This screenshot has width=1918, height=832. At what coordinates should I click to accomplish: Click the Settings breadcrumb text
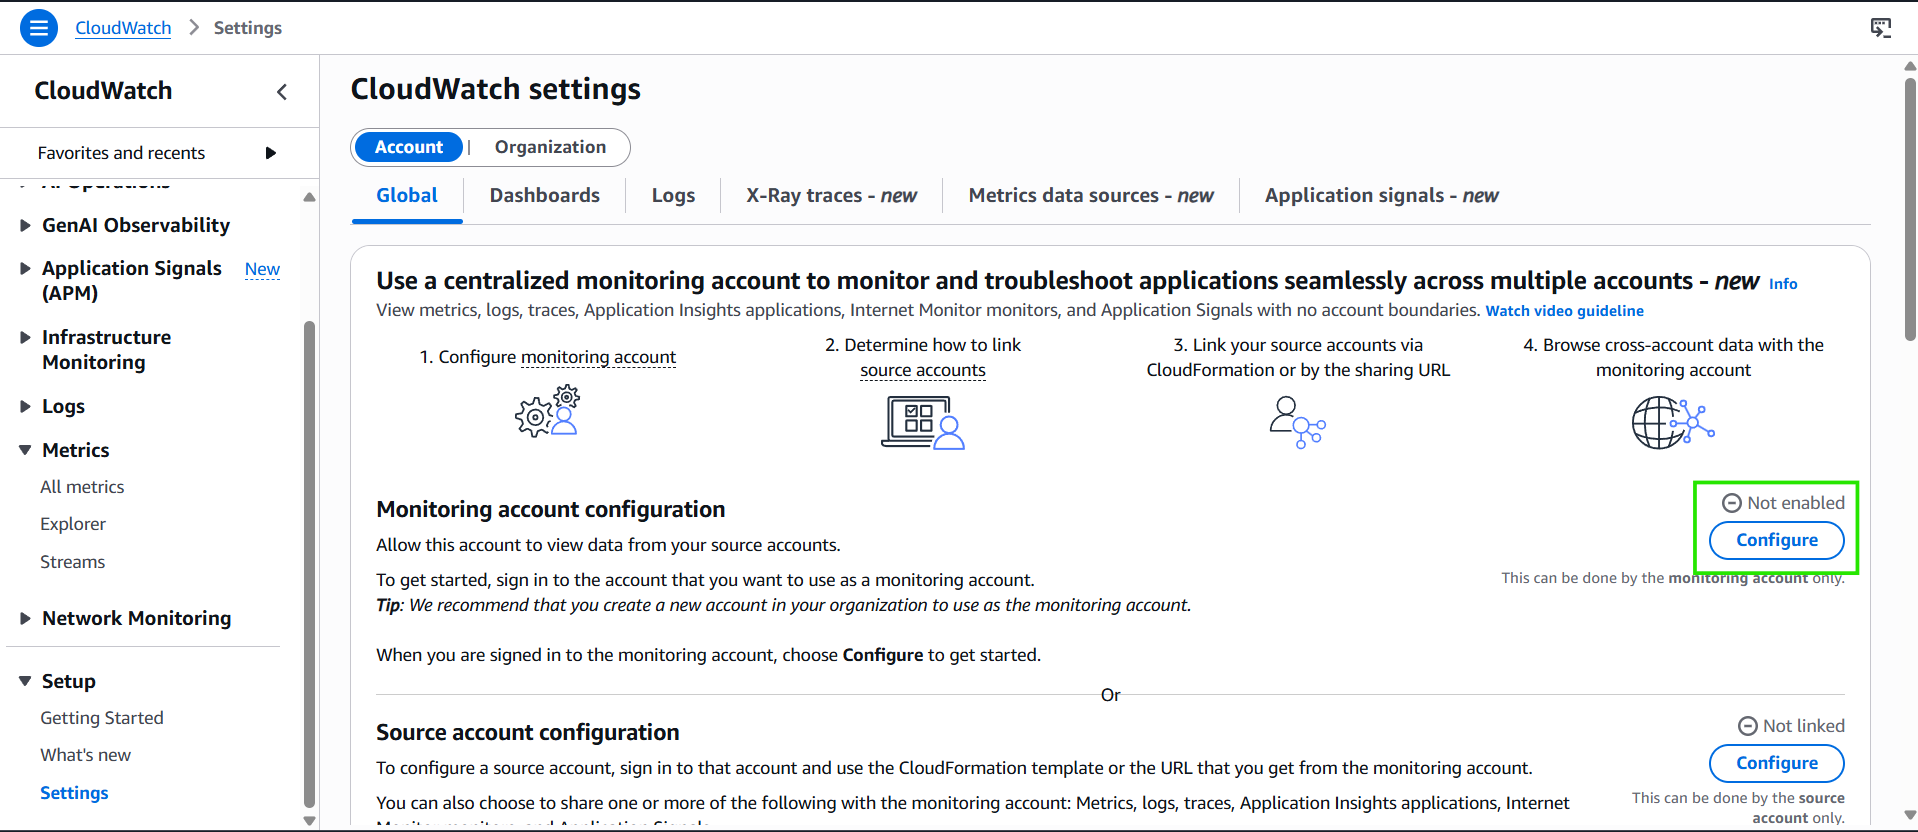pos(247,28)
